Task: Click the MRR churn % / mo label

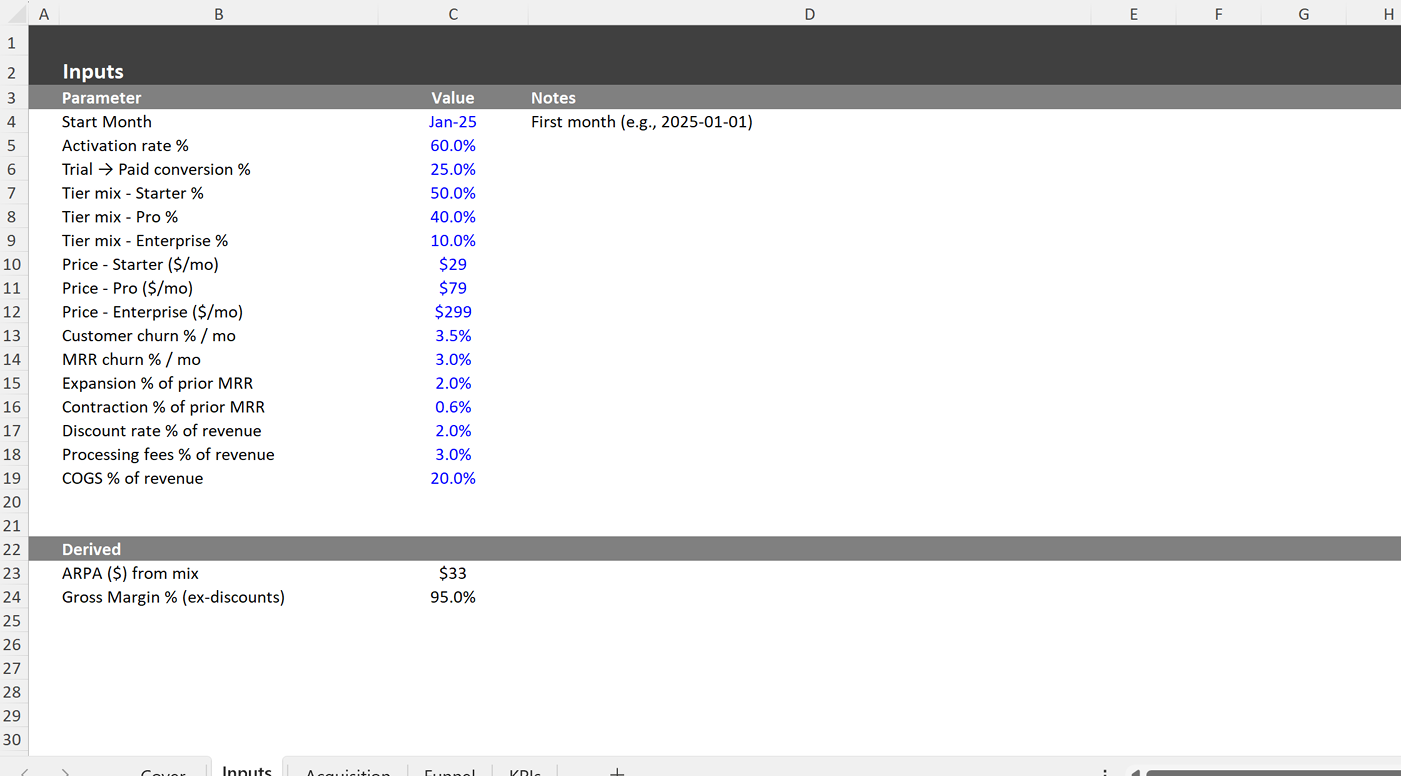Action: click(131, 360)
